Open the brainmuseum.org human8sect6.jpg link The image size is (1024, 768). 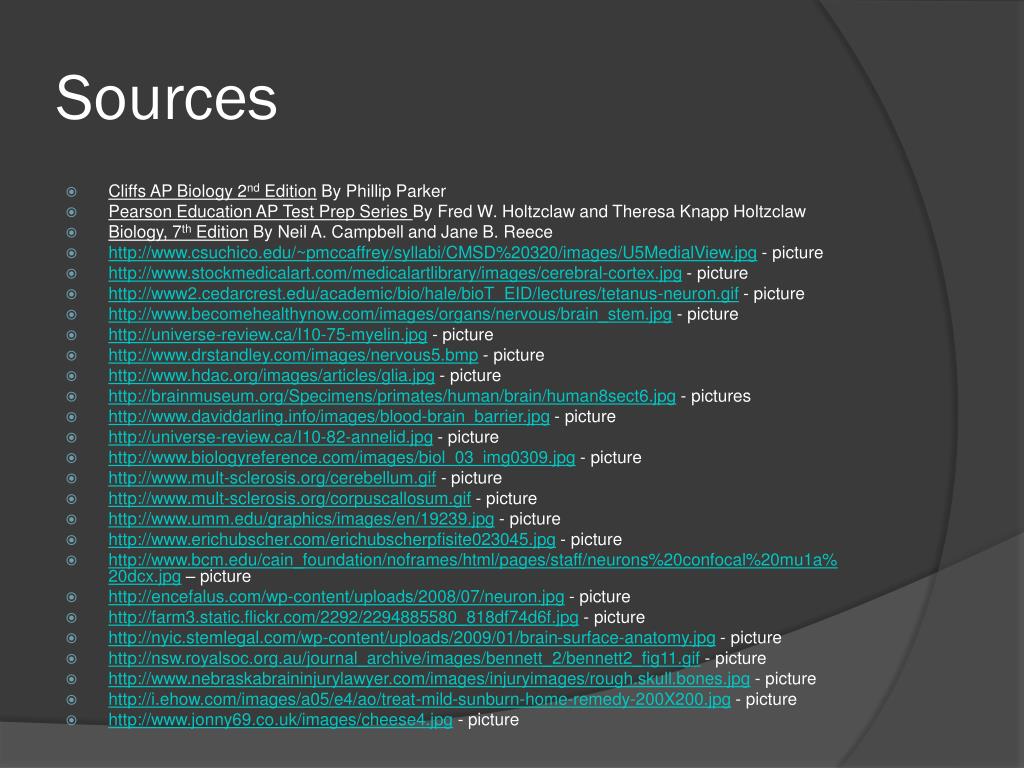(x=392, y=396)
